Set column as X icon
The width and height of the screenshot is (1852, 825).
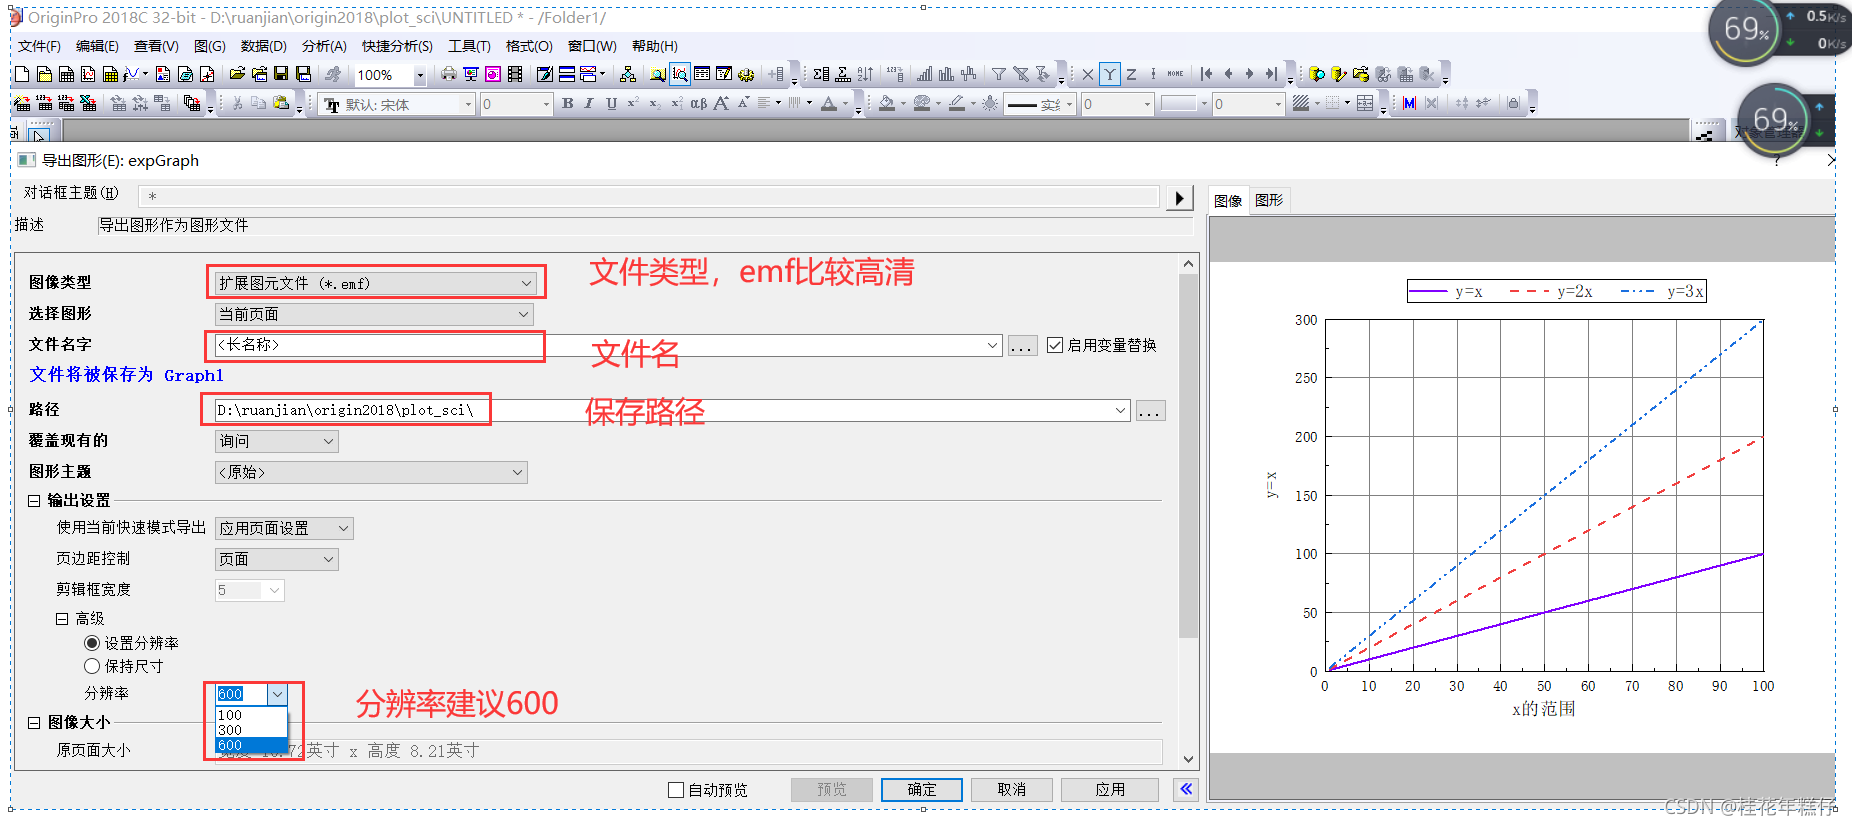(1087, 74)
